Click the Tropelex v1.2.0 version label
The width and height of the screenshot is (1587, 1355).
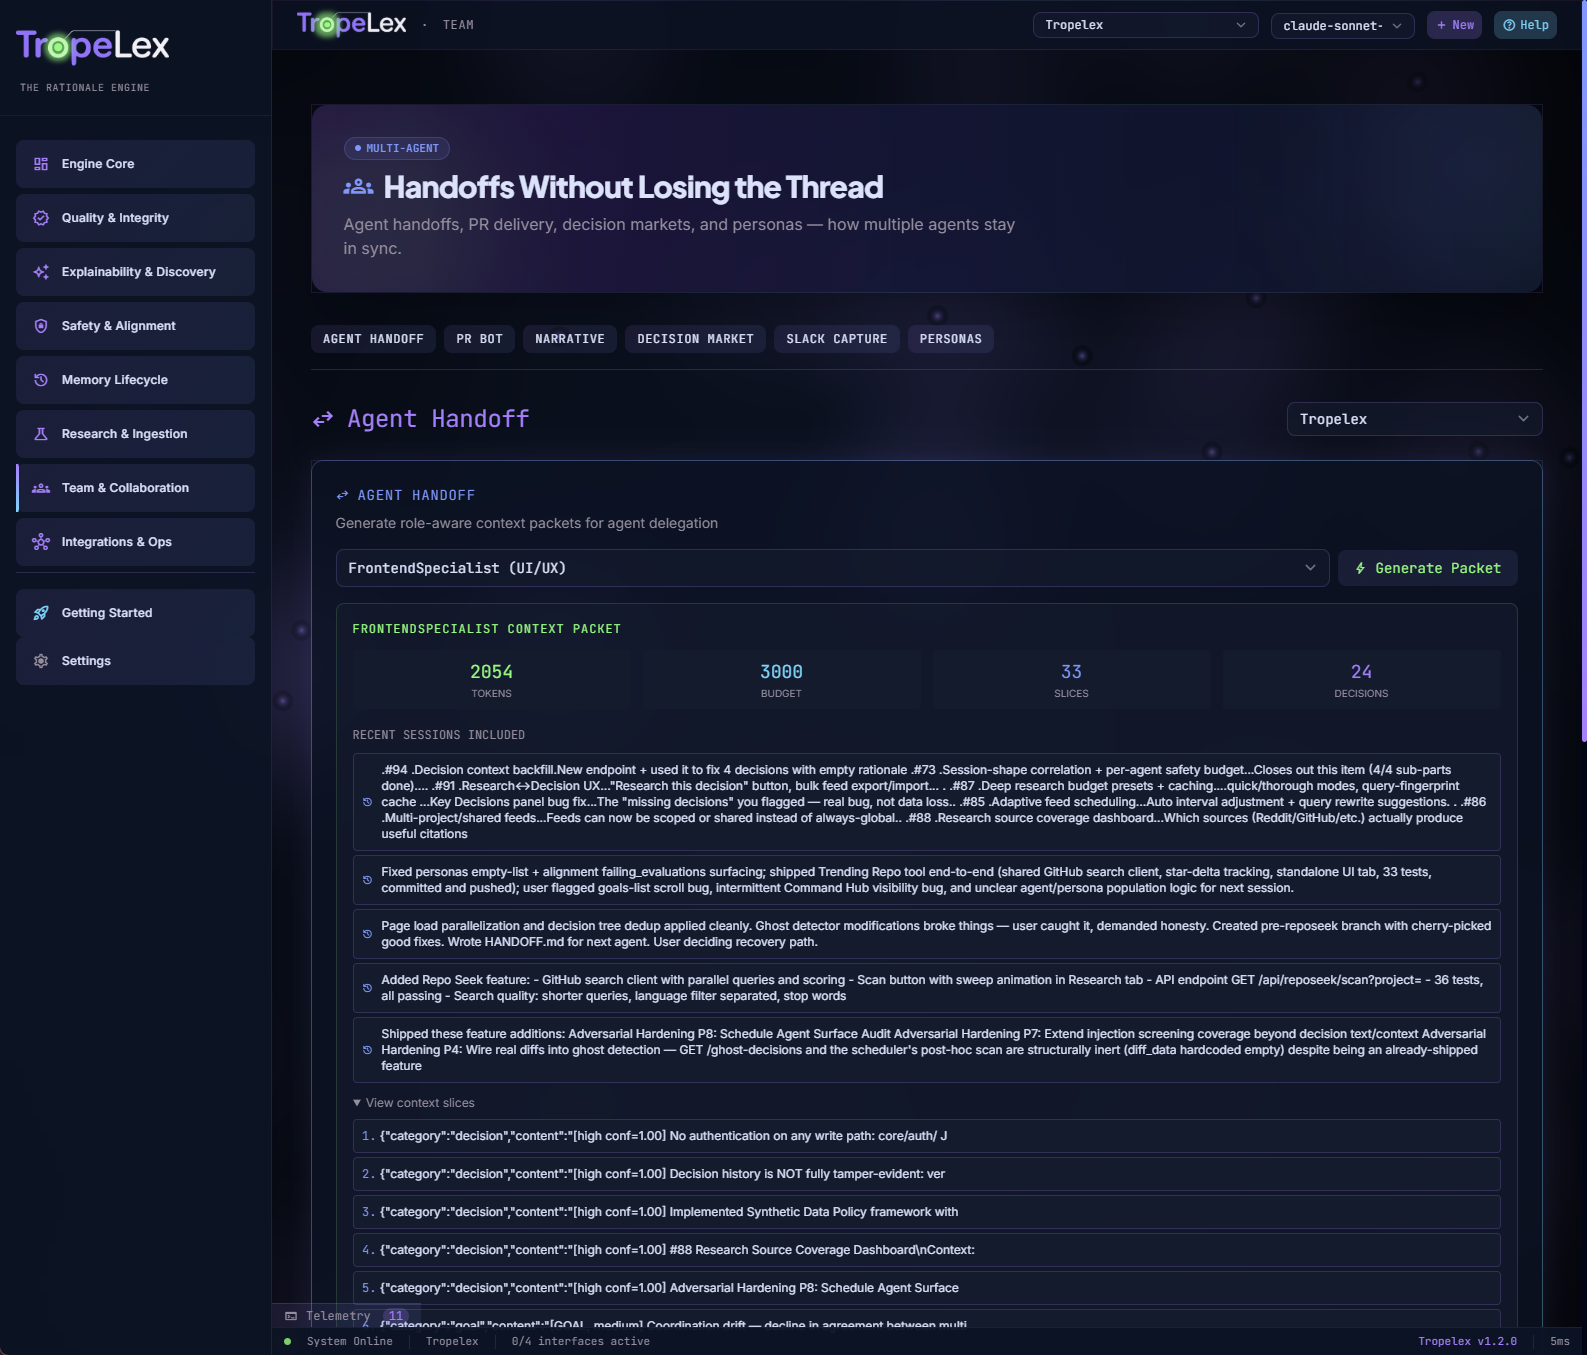(x=1467, y=1342)
